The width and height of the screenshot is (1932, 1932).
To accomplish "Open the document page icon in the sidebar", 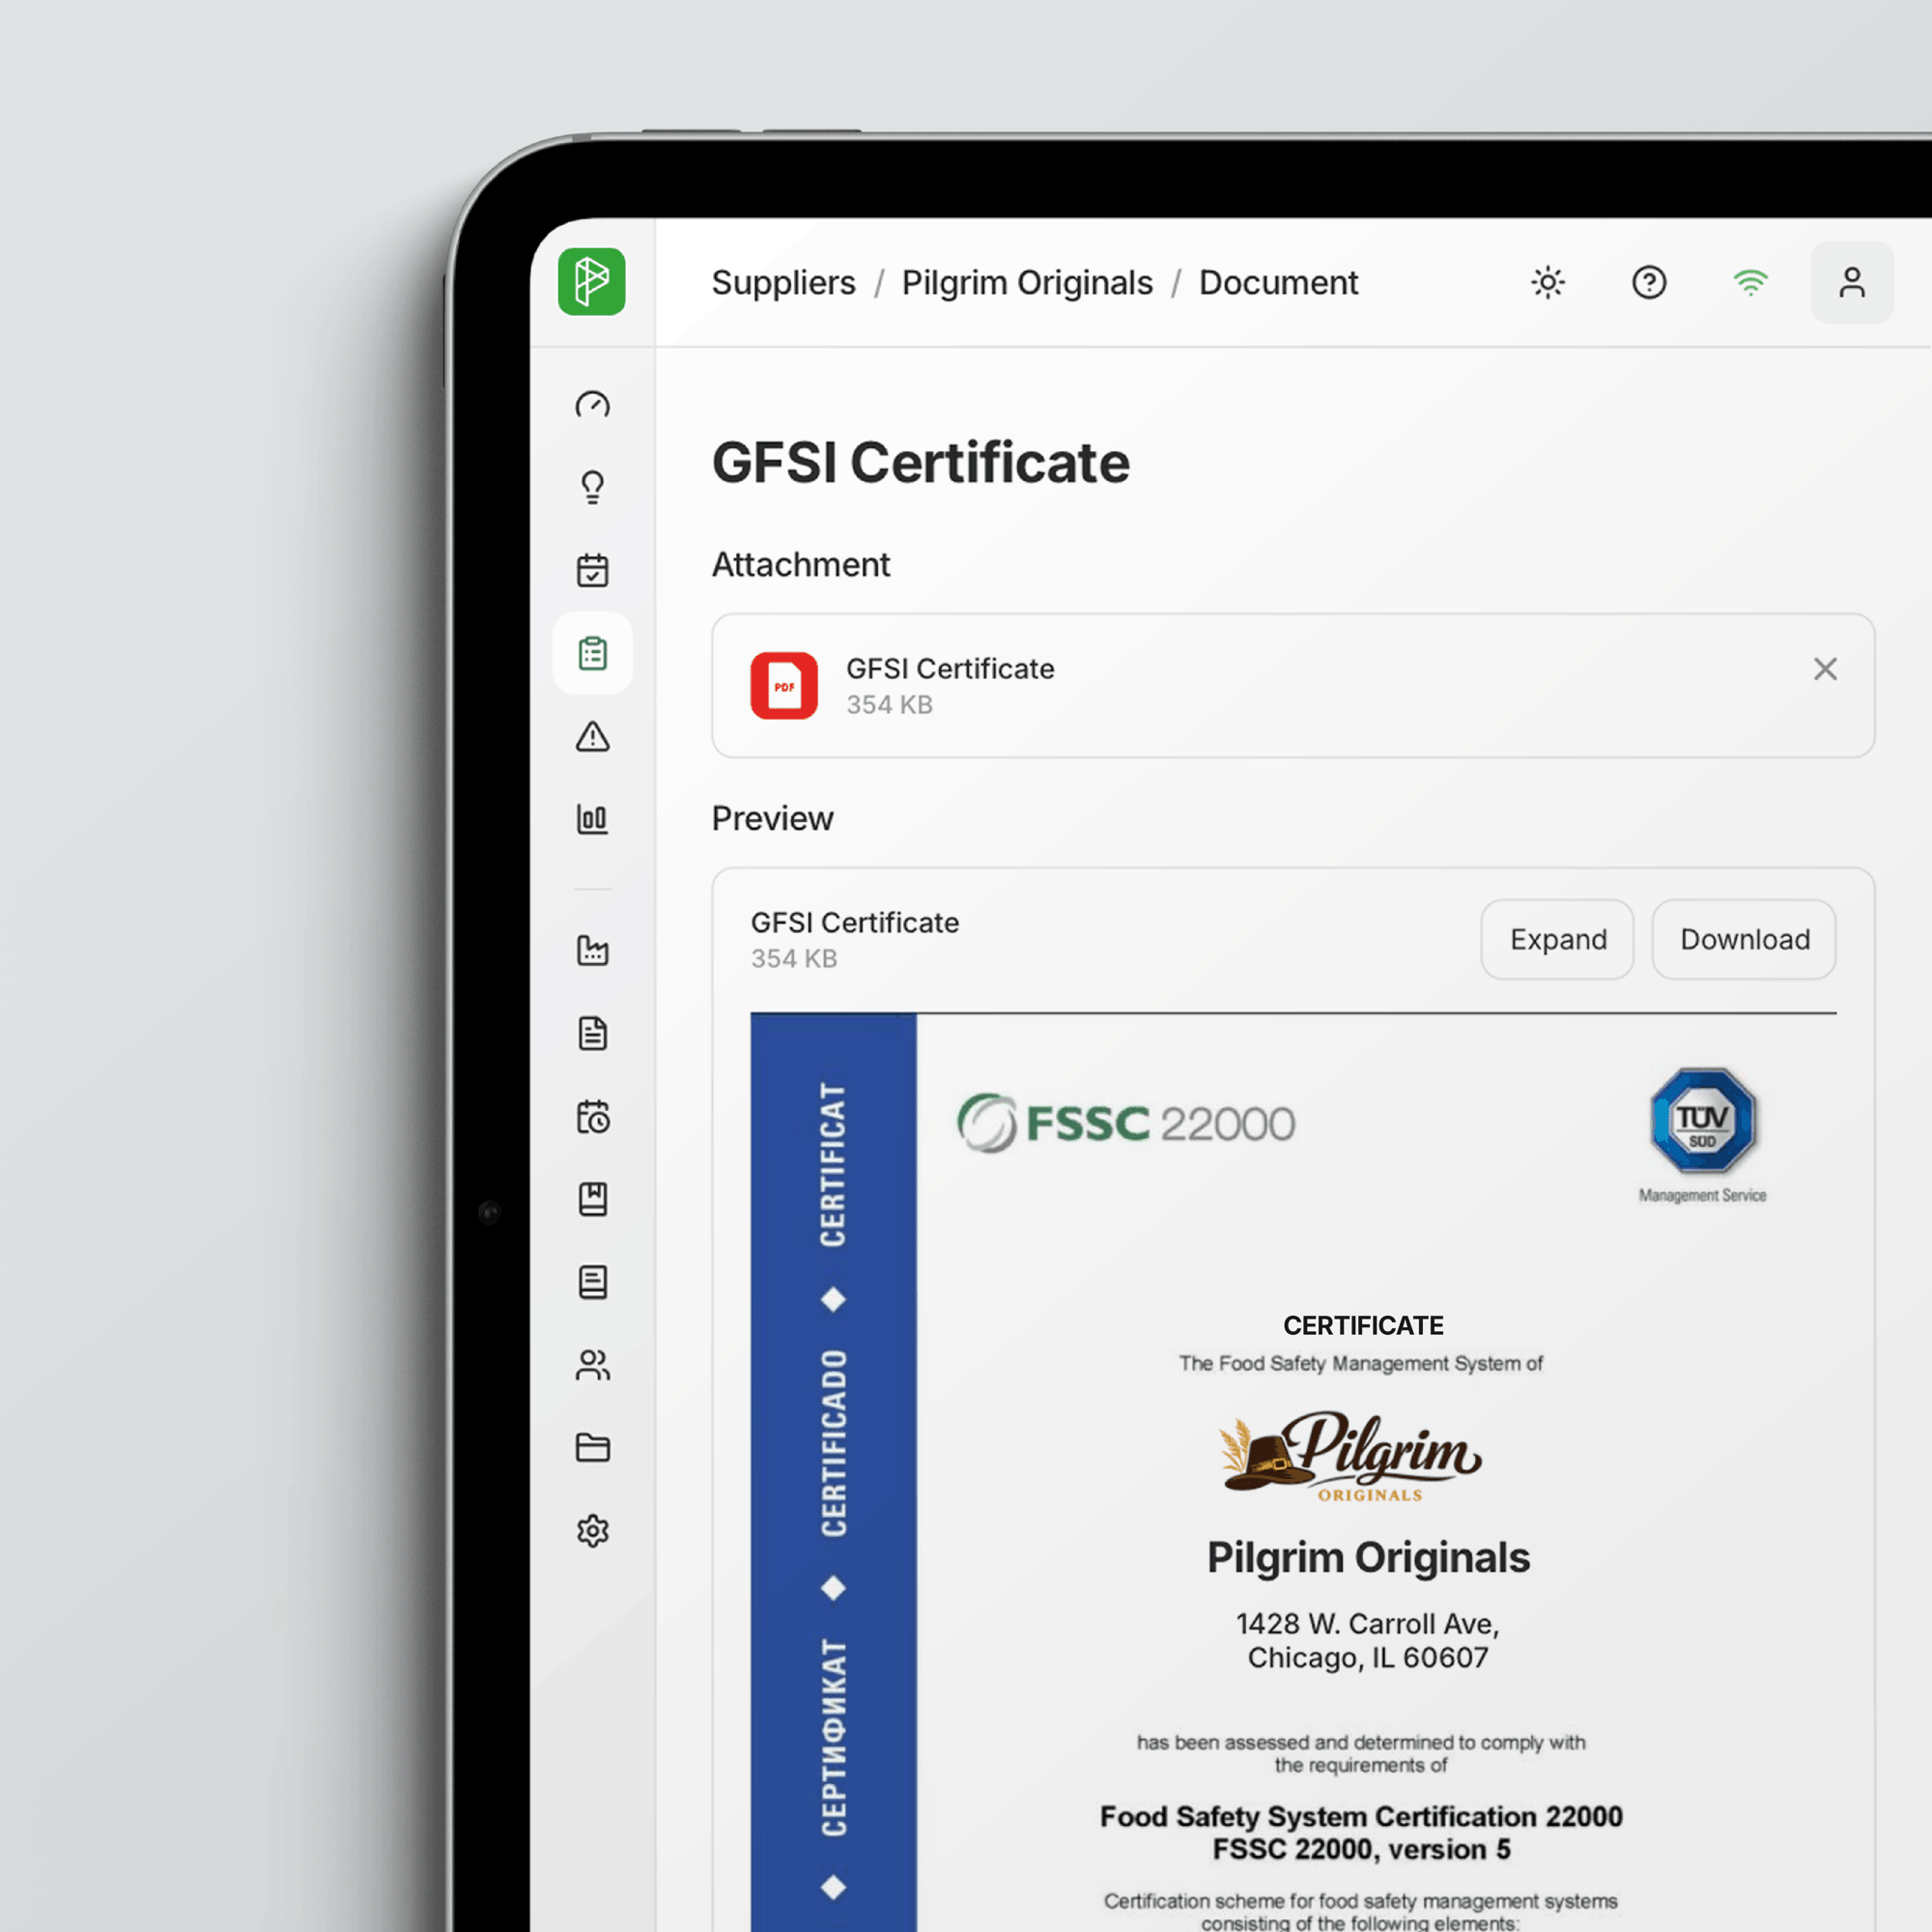I will tap(593, 1033).
